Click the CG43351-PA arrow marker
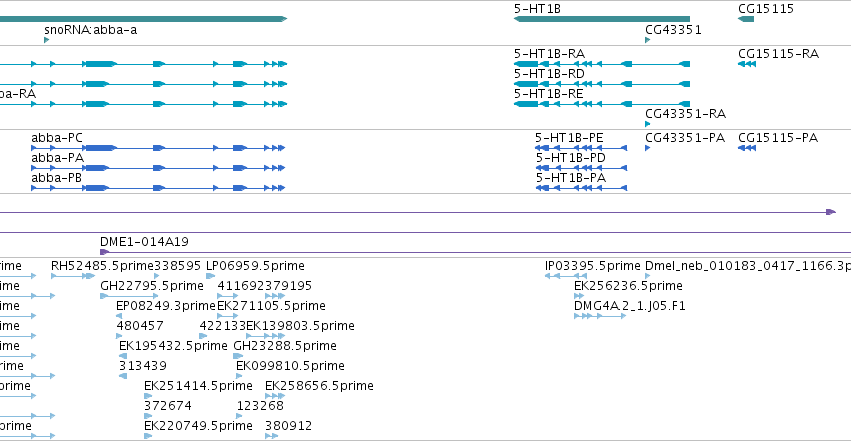 647,148
